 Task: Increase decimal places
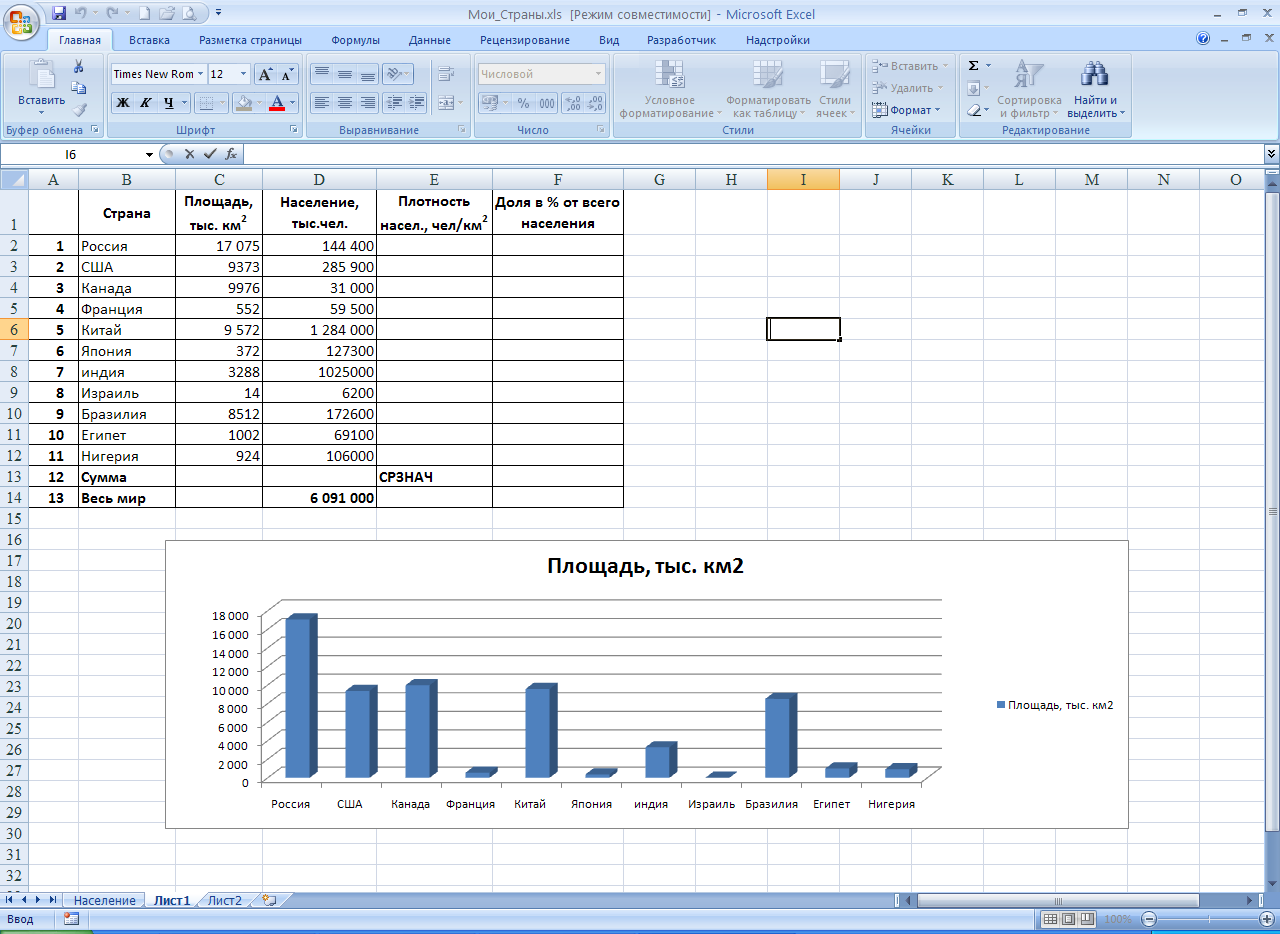573,102
